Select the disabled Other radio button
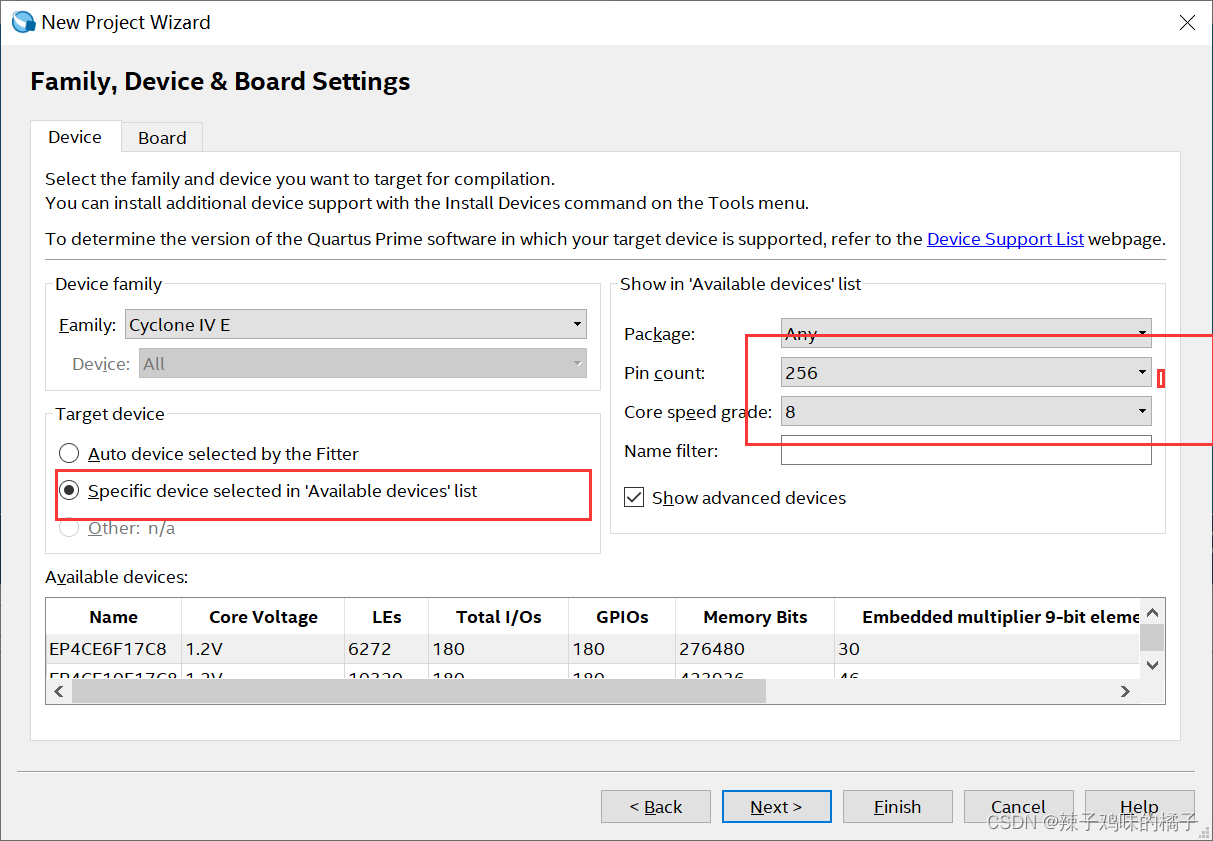 click(x=69, y=528)
